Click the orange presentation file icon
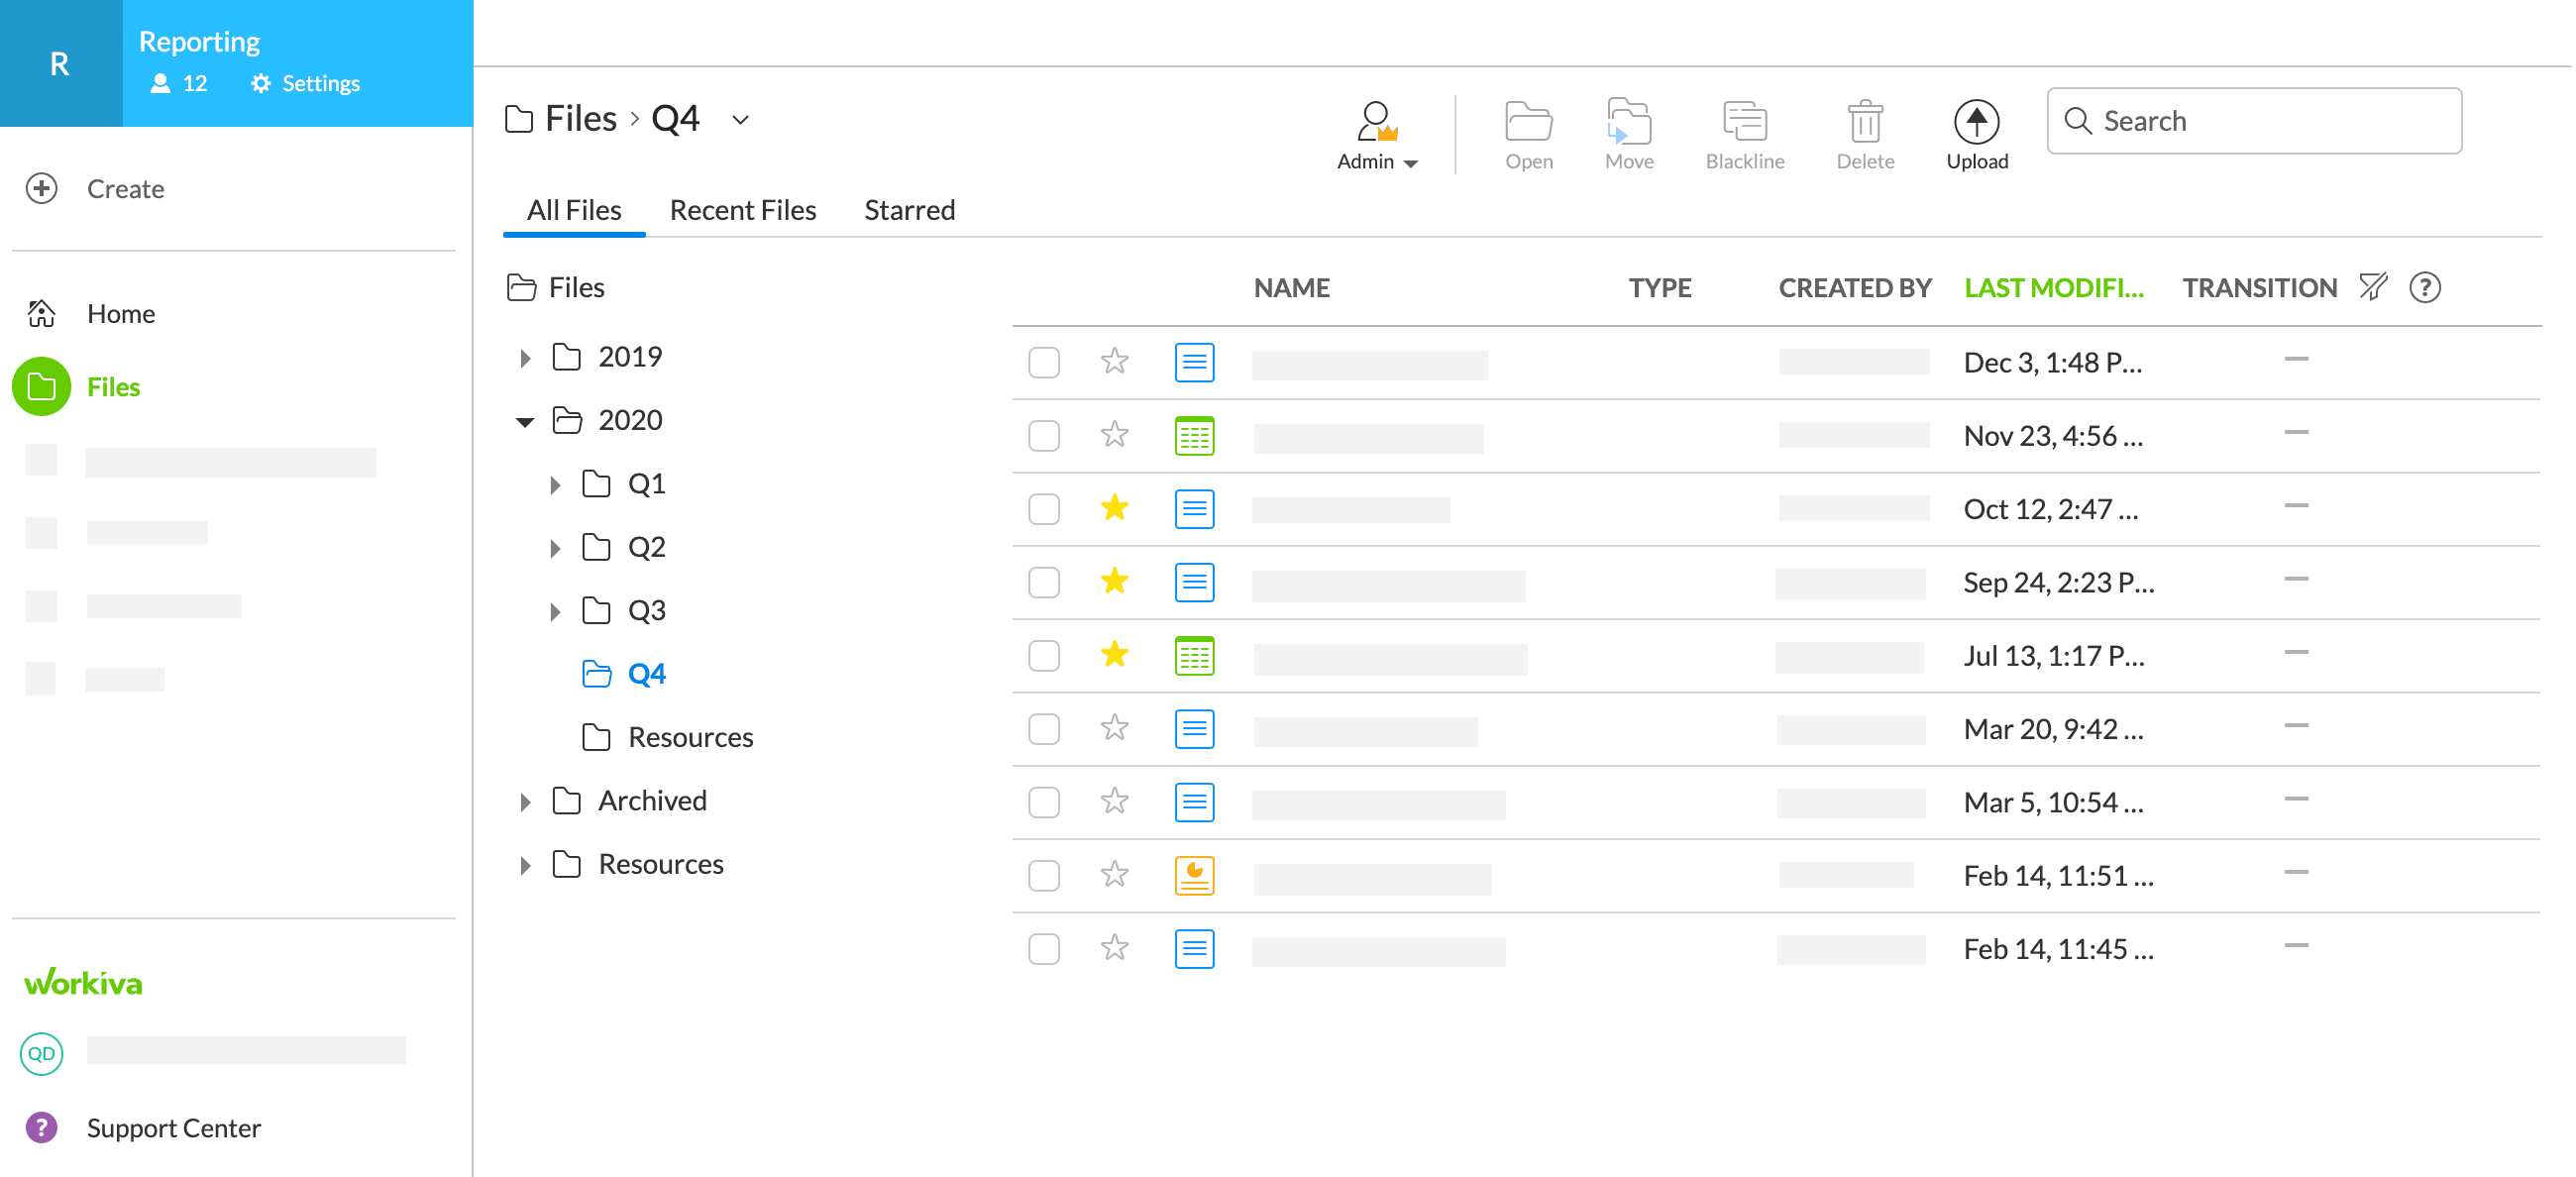Image resolution: width=2576 pixels, height=1177 pixels. click(x=1193, y=875)
